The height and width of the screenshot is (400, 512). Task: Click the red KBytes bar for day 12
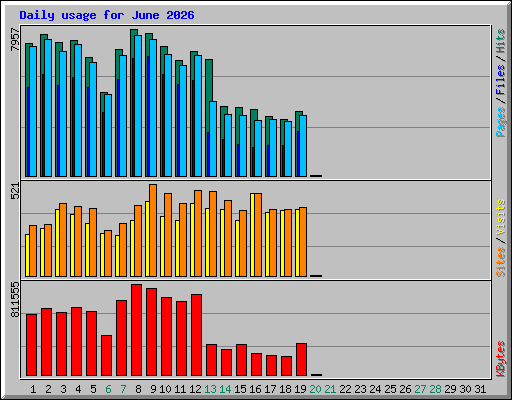click(x=197, y=335)
